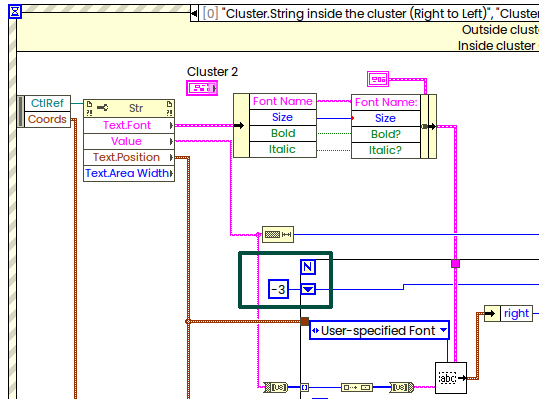Click the right unbundle element
This screenshot has width=539, height=399.
516,313
